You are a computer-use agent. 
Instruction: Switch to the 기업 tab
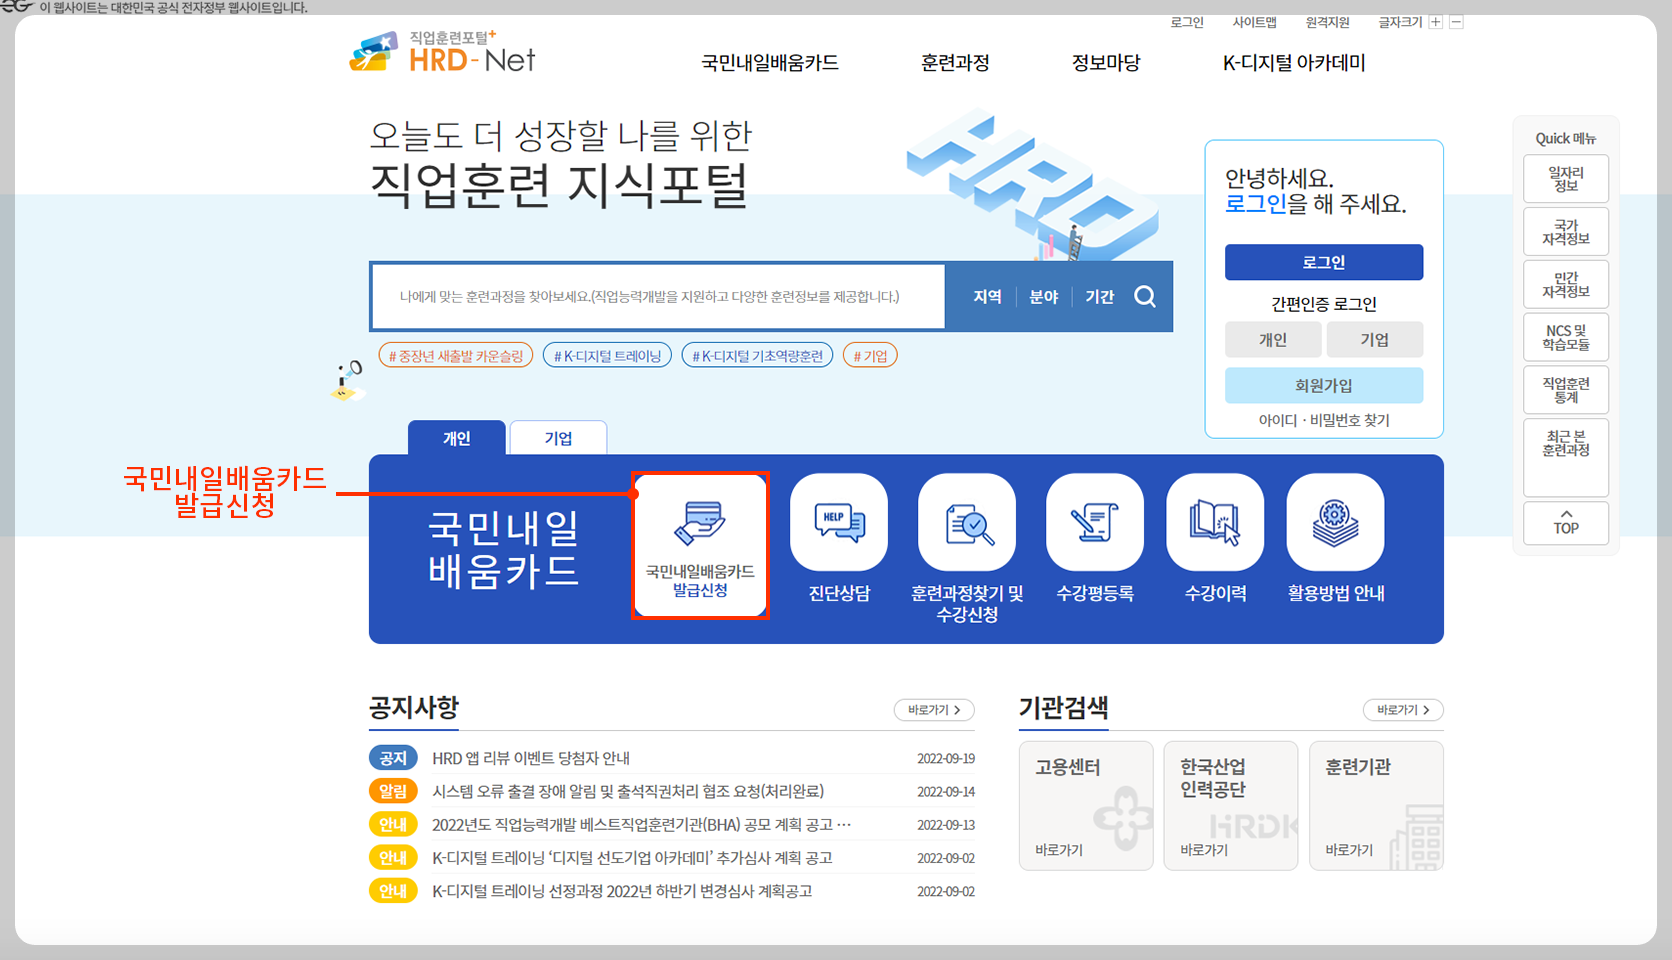click(558, 438)
